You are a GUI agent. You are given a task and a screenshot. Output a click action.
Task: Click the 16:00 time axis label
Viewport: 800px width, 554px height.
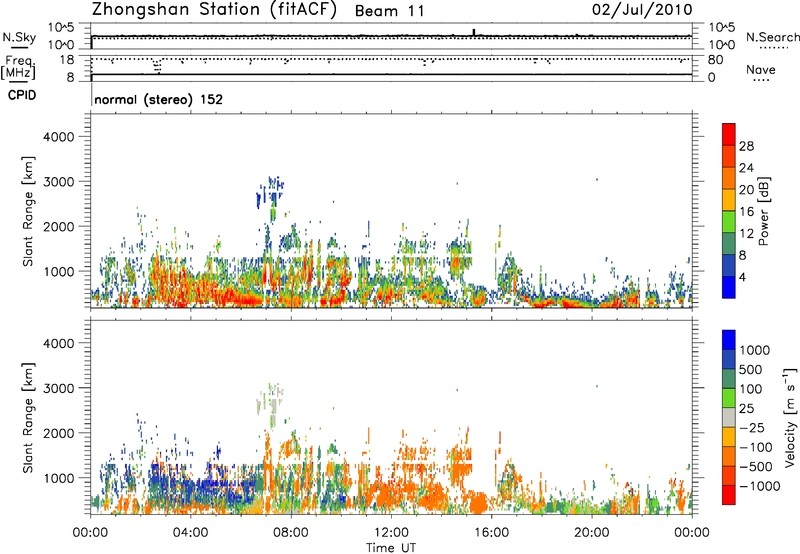click(491, 533)
